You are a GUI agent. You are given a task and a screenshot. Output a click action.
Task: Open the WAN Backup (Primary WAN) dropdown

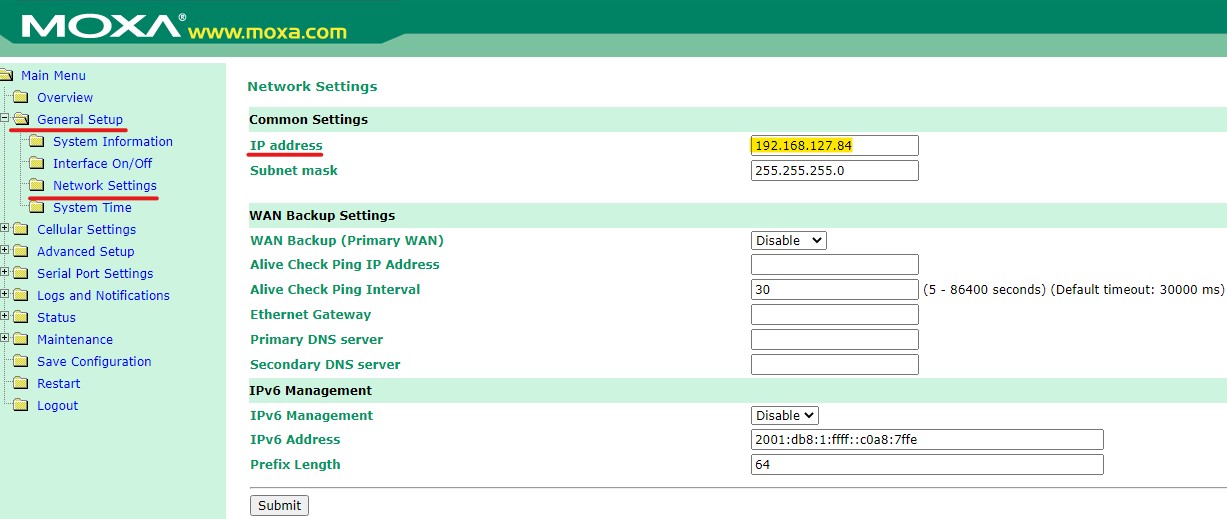point(788,240)
